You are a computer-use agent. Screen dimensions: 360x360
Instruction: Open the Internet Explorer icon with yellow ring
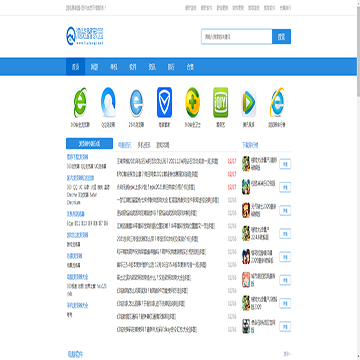point(277,102)
